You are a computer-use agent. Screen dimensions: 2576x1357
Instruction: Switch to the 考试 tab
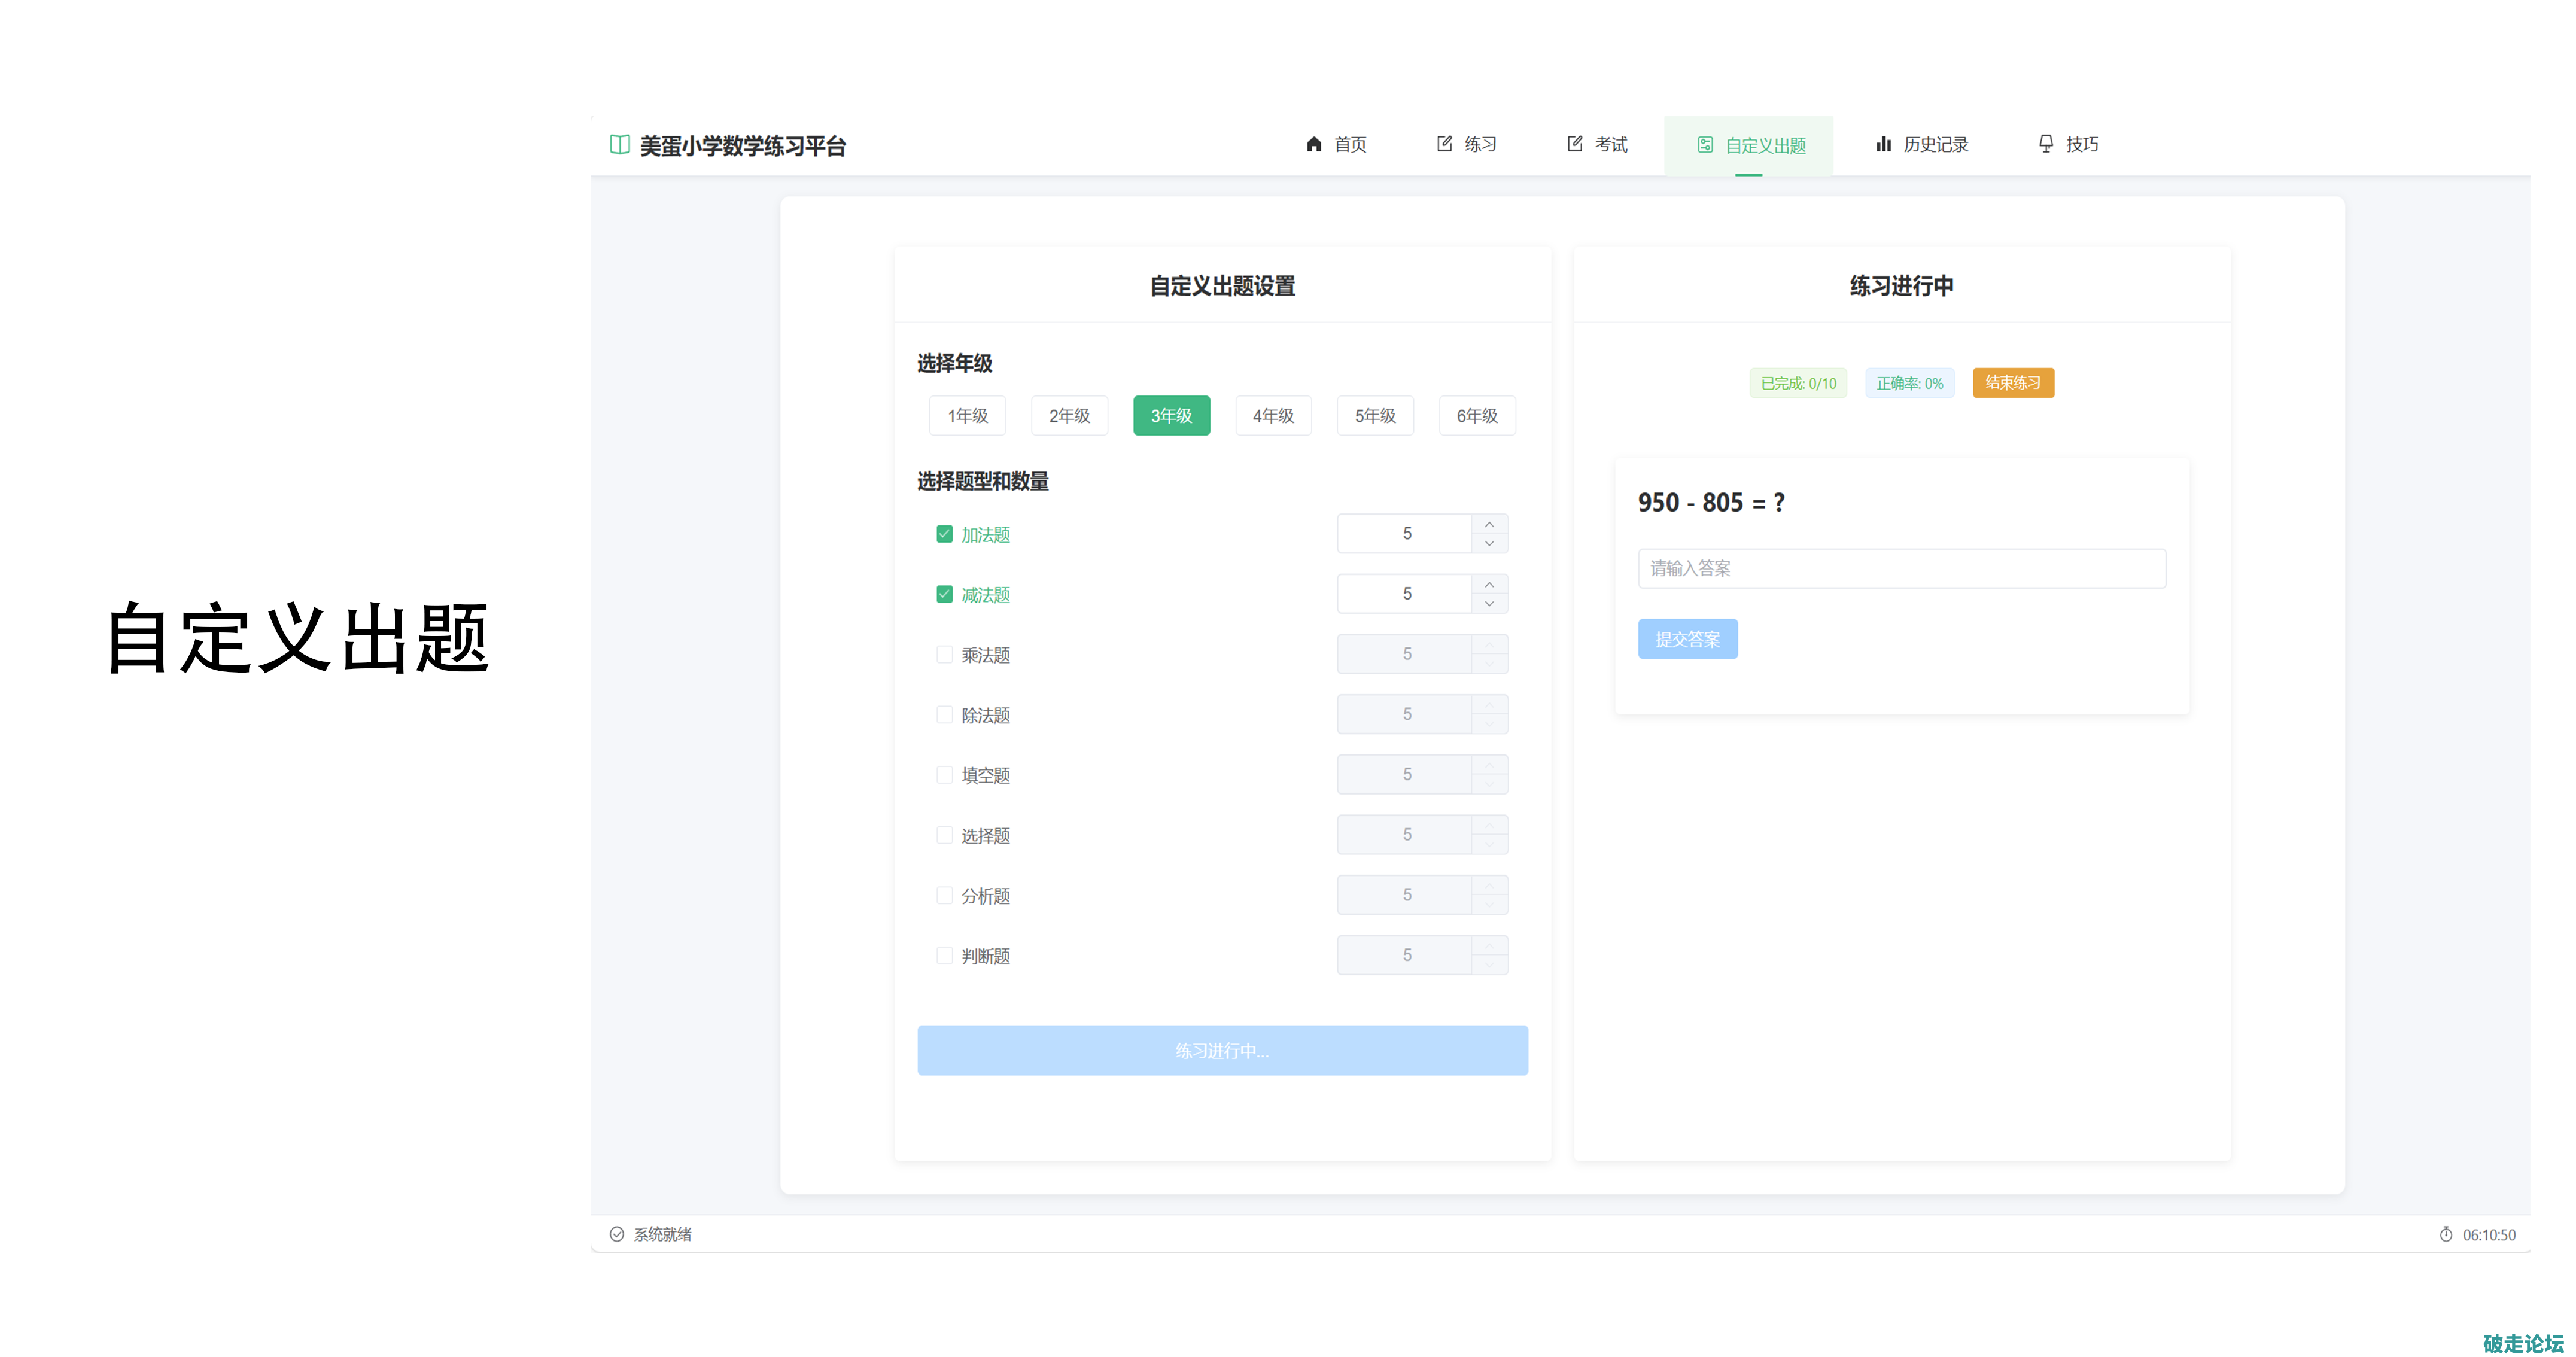(x=1597, y=145)
